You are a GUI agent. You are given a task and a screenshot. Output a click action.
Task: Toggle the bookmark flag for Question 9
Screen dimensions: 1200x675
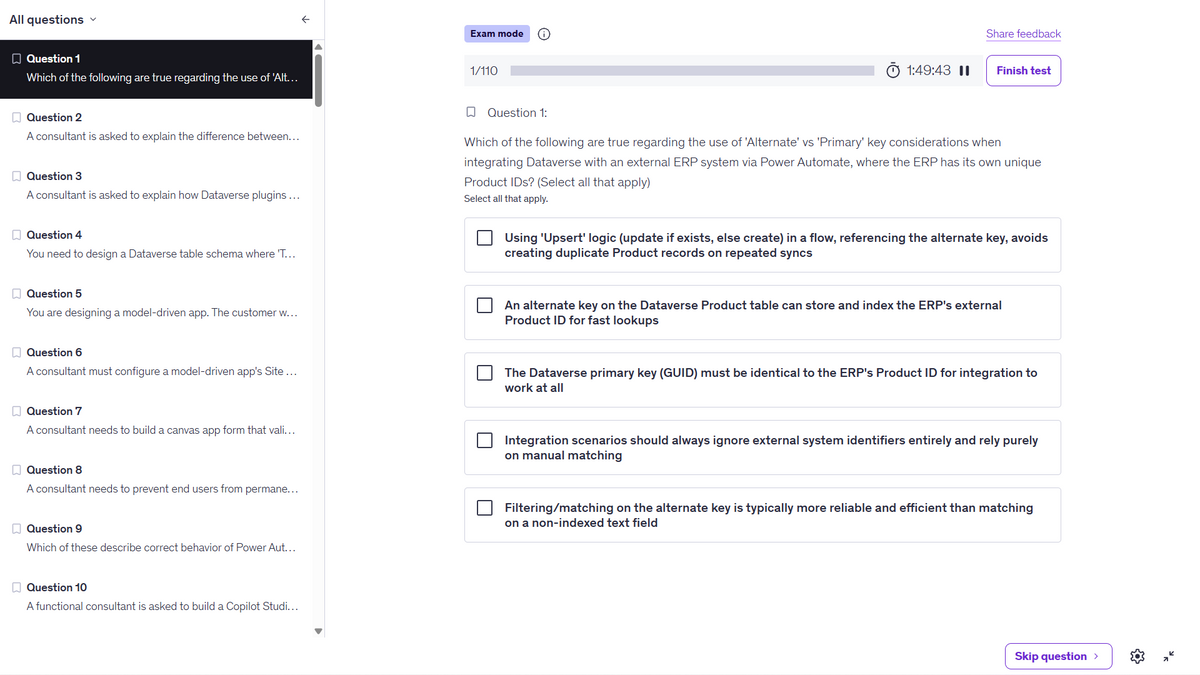[16, 529]
